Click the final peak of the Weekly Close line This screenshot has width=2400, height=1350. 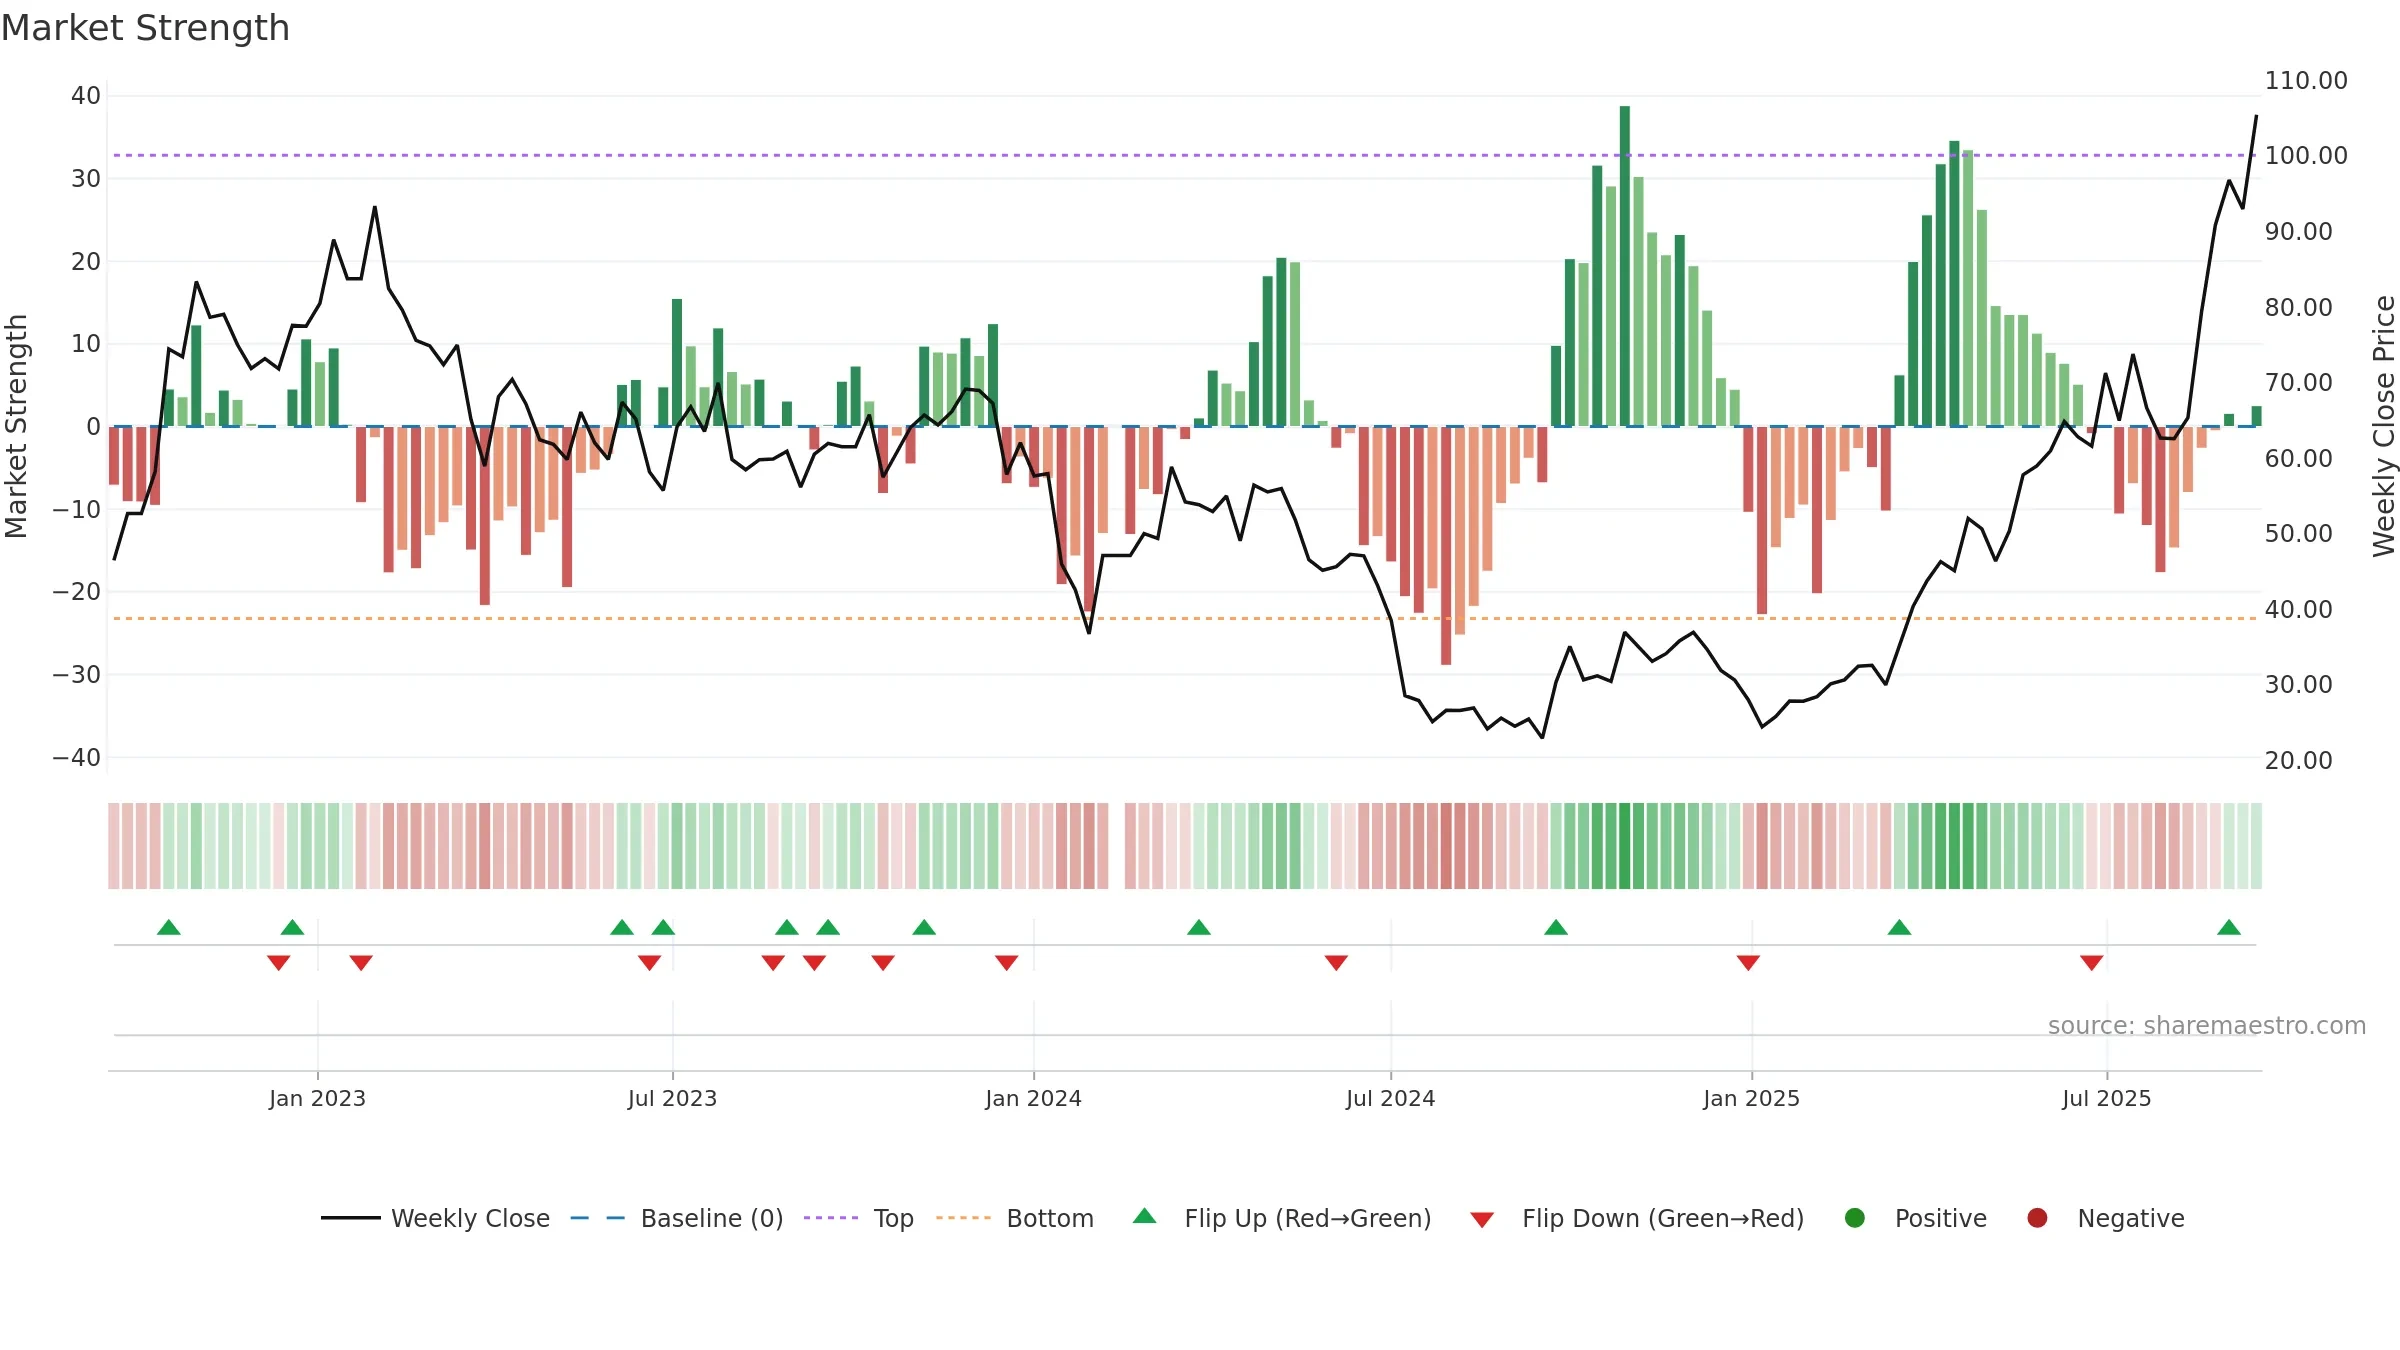pos(2256,117)
